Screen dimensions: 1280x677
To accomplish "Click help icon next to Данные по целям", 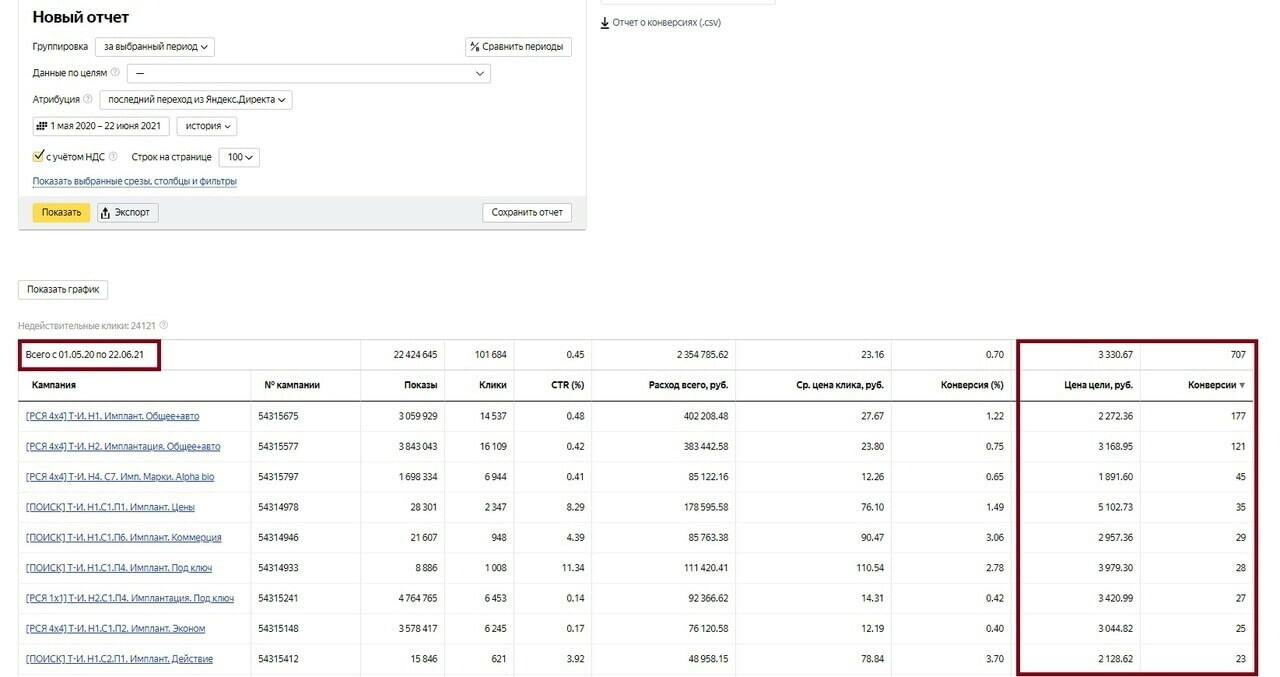I will [115, 73].
